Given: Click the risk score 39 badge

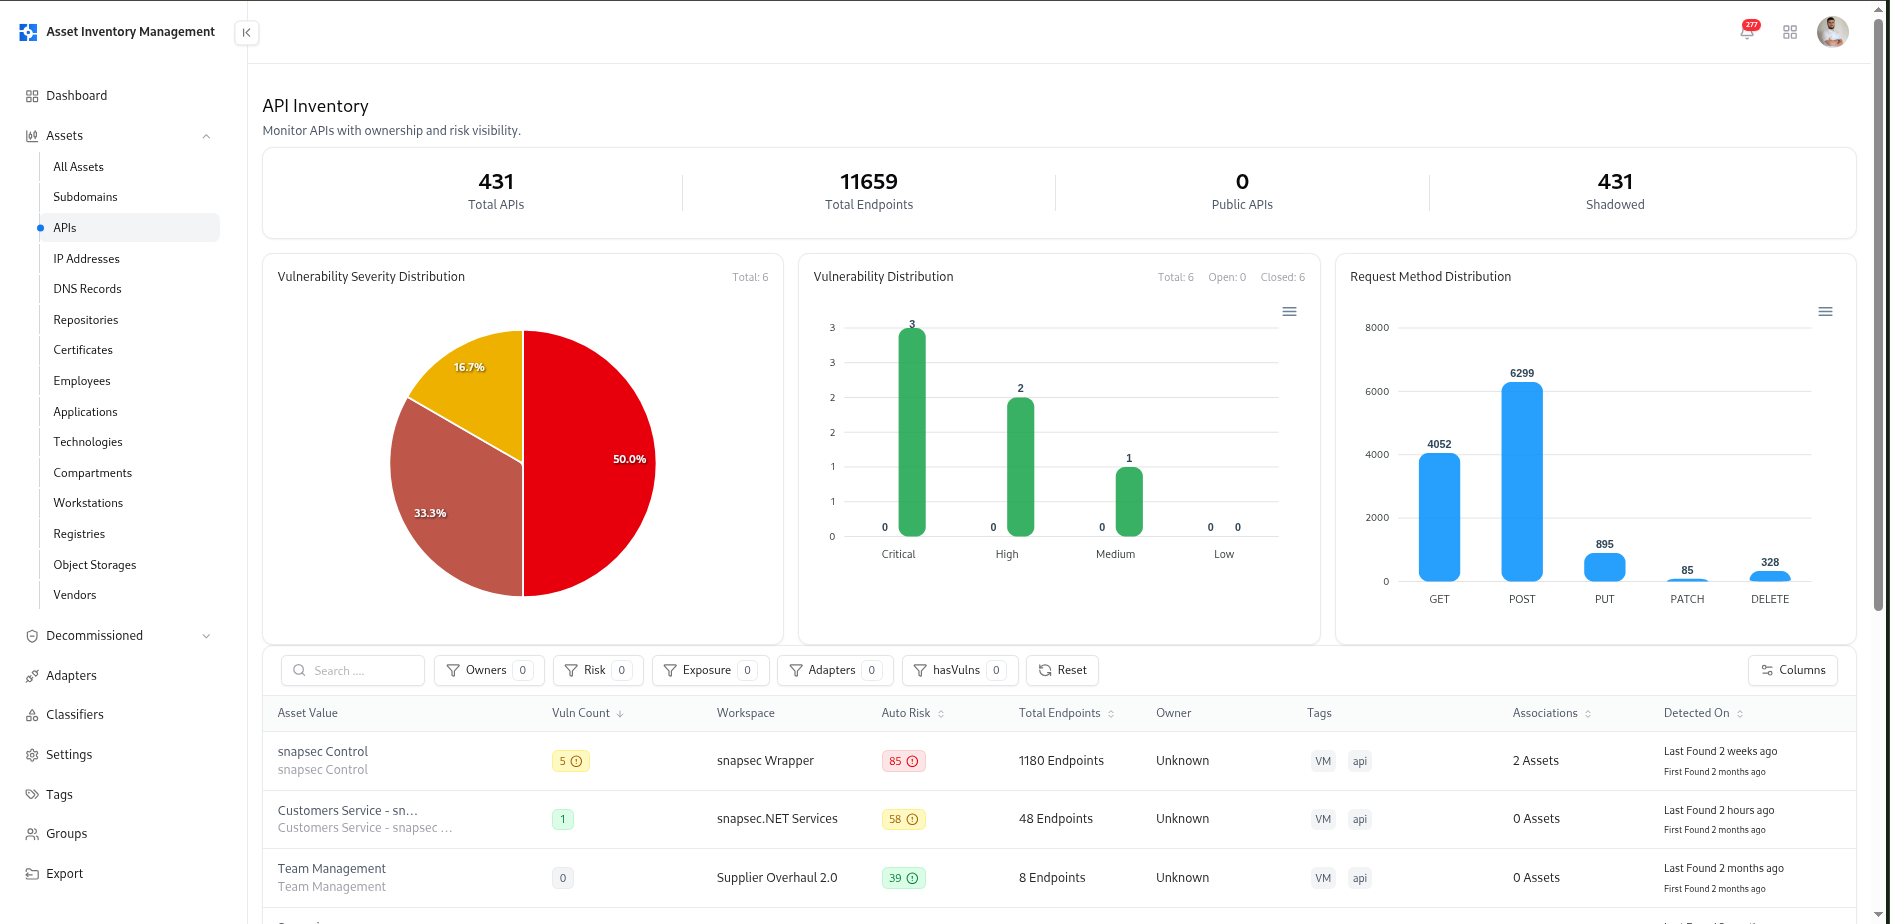Looking at the screenshot, I should click(x=903, y=878).
